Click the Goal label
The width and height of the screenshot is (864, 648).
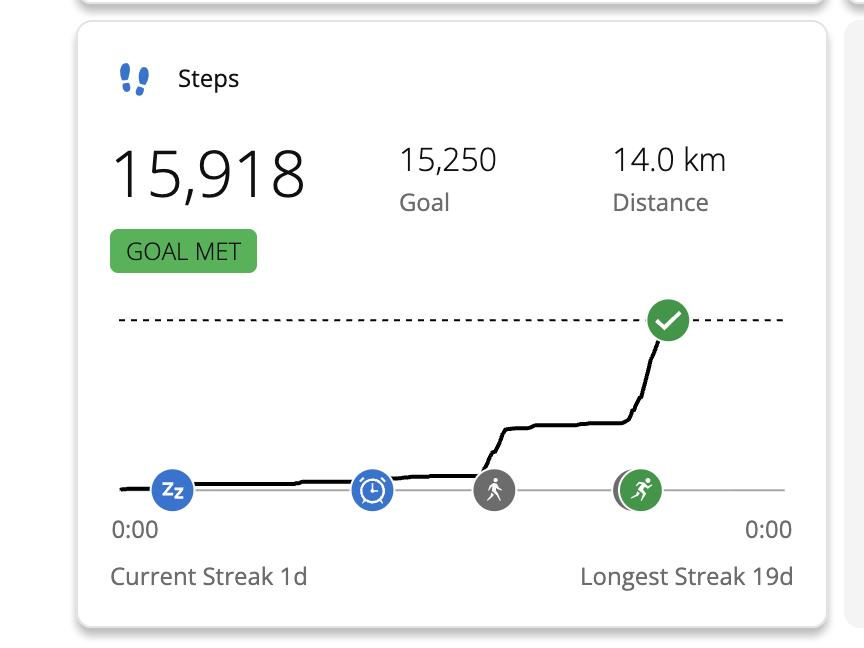pyautogui.click(x=424, y=203)
